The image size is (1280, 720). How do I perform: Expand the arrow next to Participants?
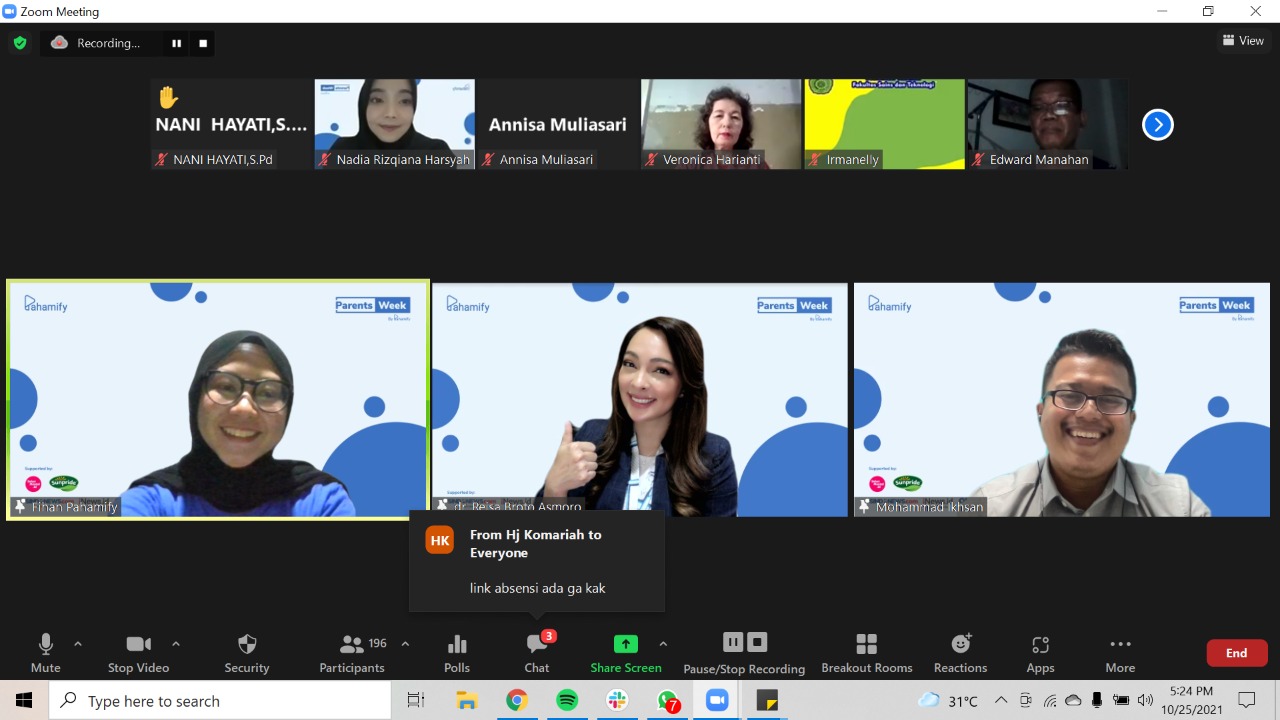click(x=405, y=644)
